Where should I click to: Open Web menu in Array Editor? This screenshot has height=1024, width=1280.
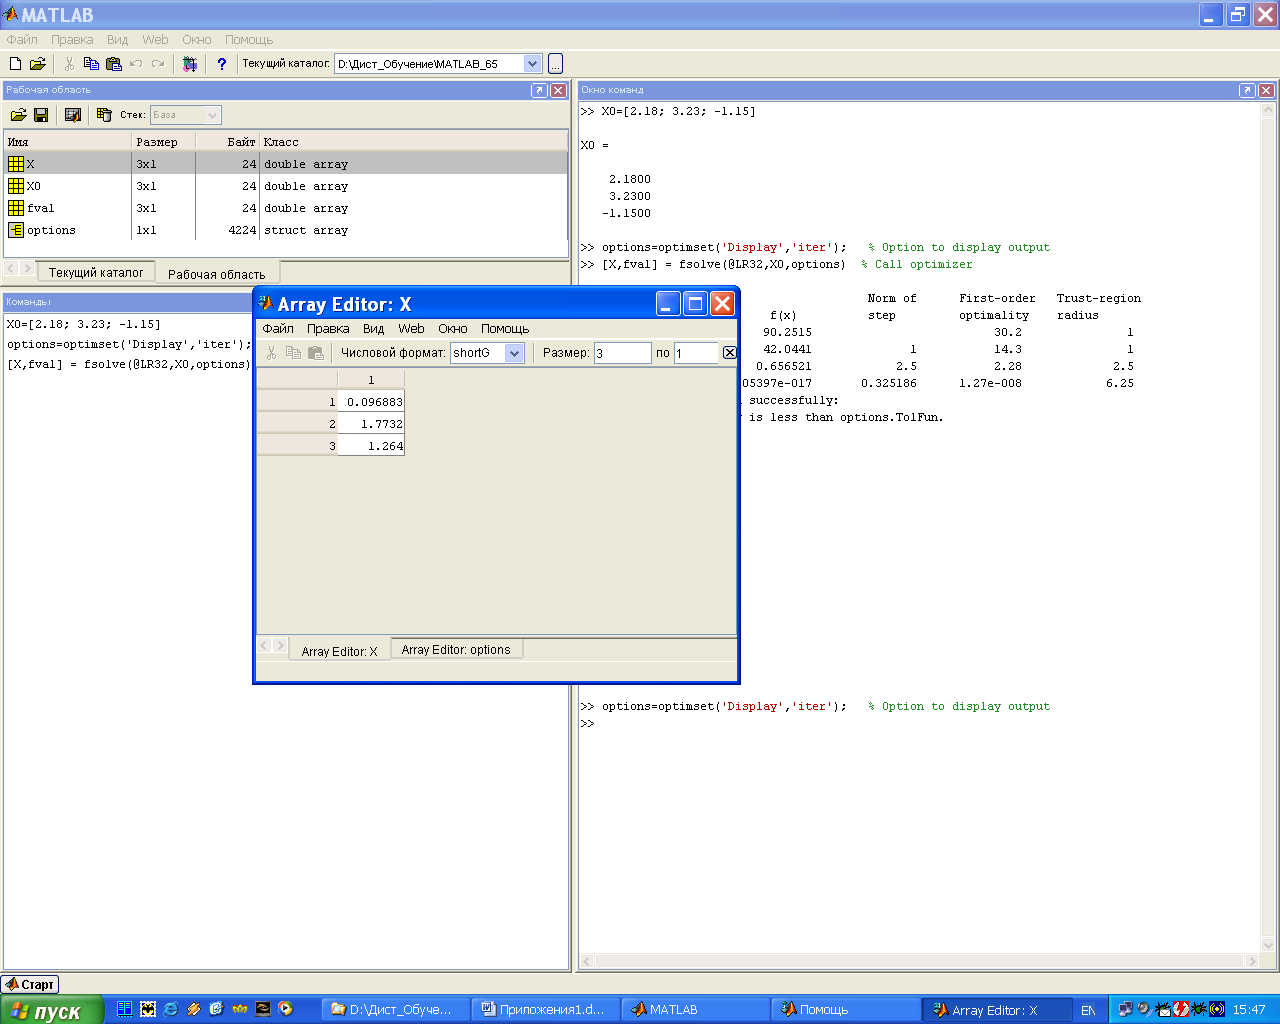pos(411,329)
